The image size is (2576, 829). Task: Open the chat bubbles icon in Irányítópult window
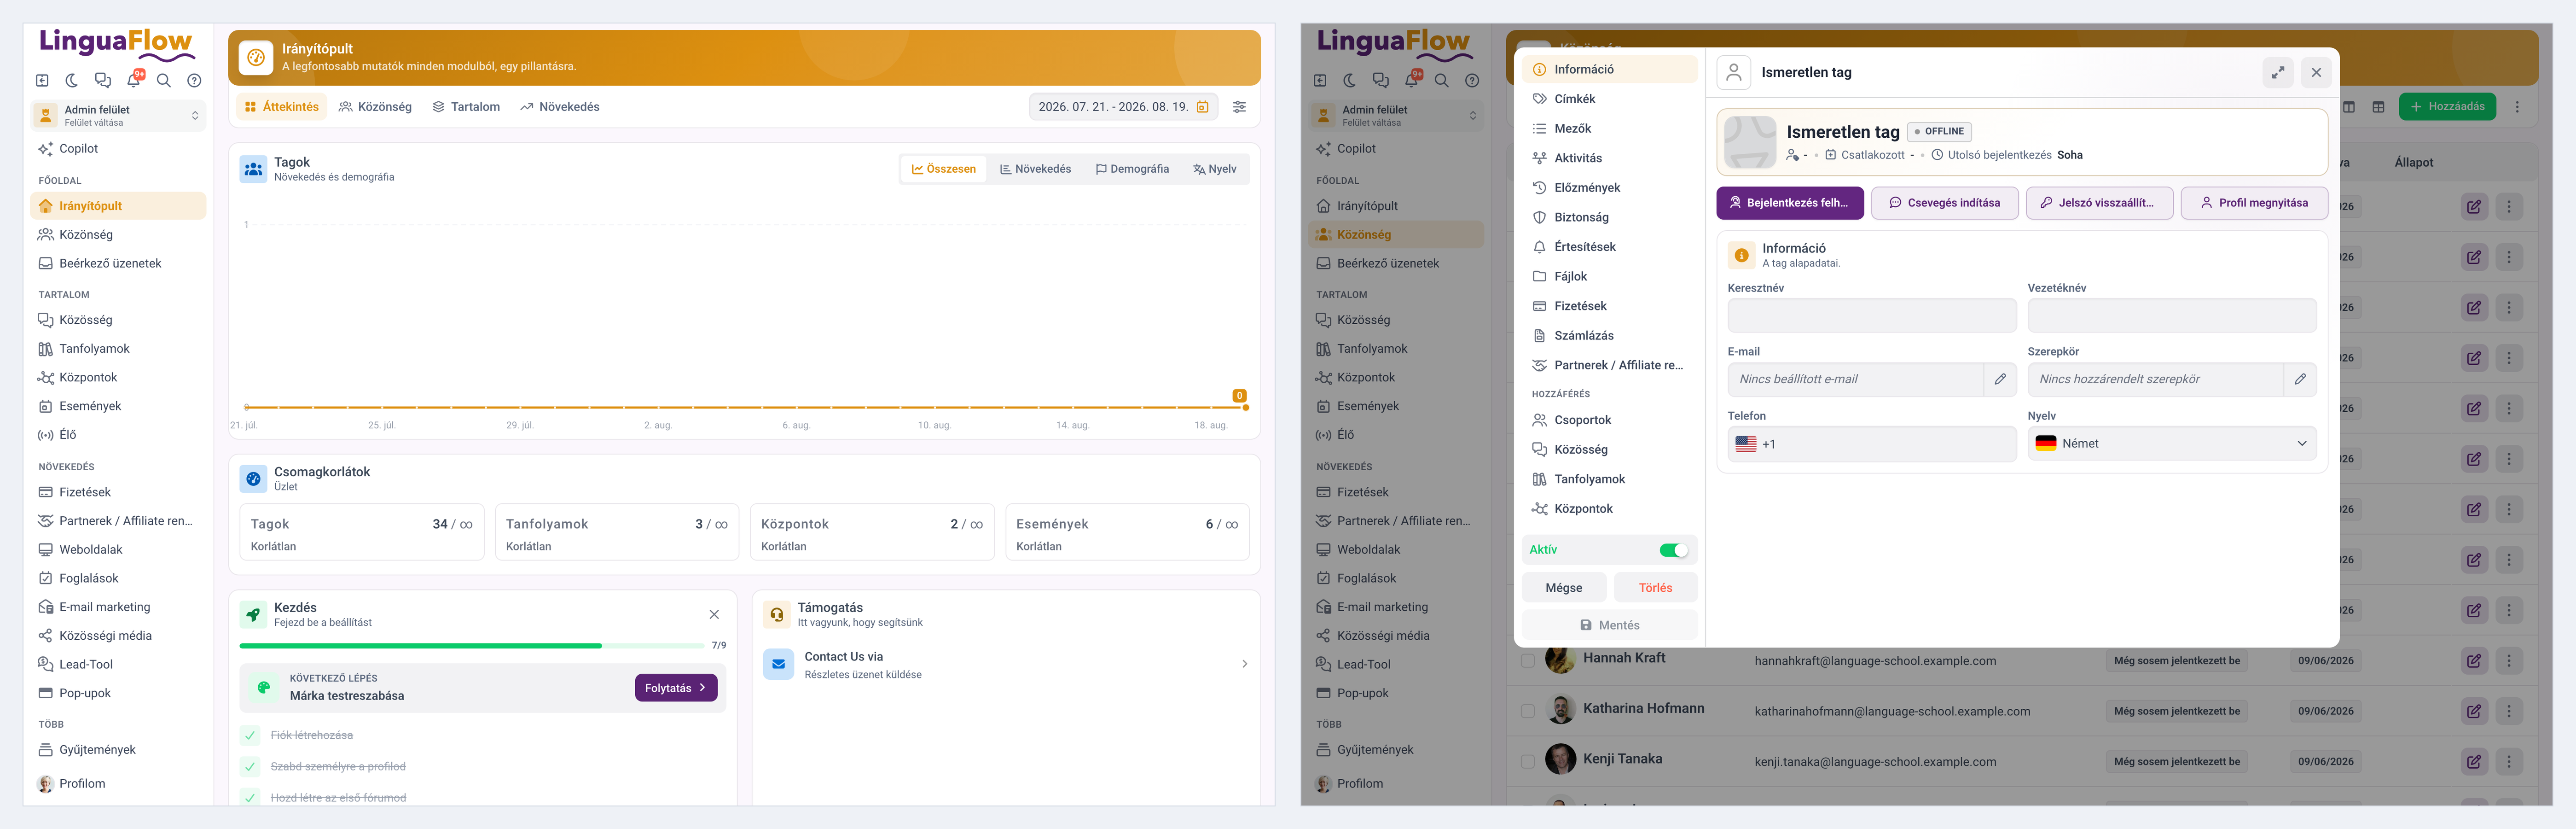(x=103, y=81)
